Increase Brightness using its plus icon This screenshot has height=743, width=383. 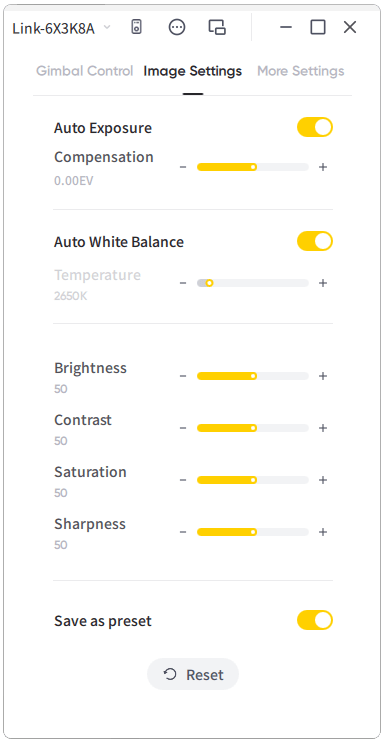coord(323,376)
